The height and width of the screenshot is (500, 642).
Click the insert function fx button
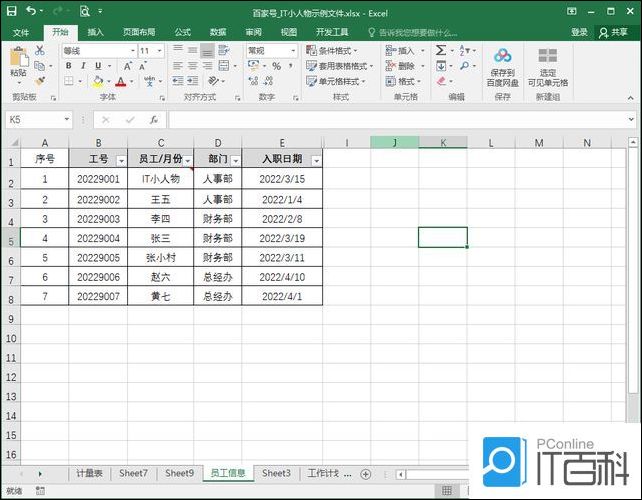154,120
